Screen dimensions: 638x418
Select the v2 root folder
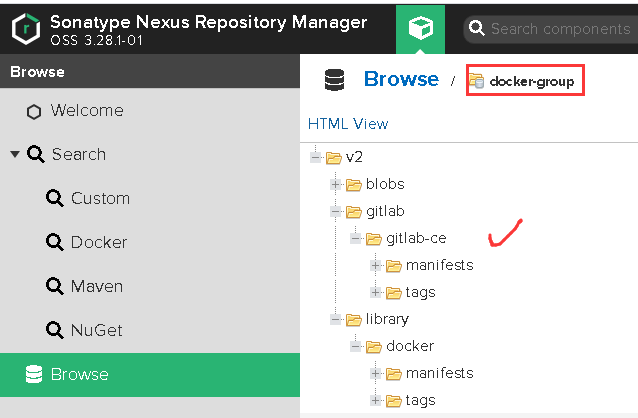(x=353, y=157)
